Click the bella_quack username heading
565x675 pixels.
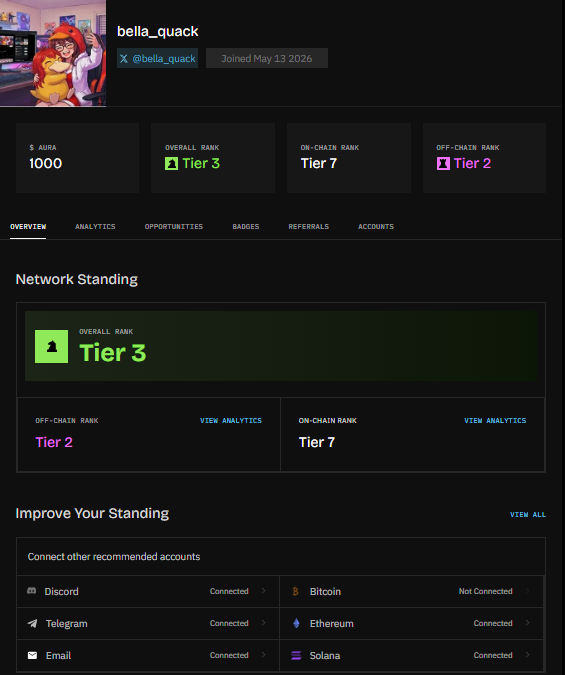pos(158,31)
